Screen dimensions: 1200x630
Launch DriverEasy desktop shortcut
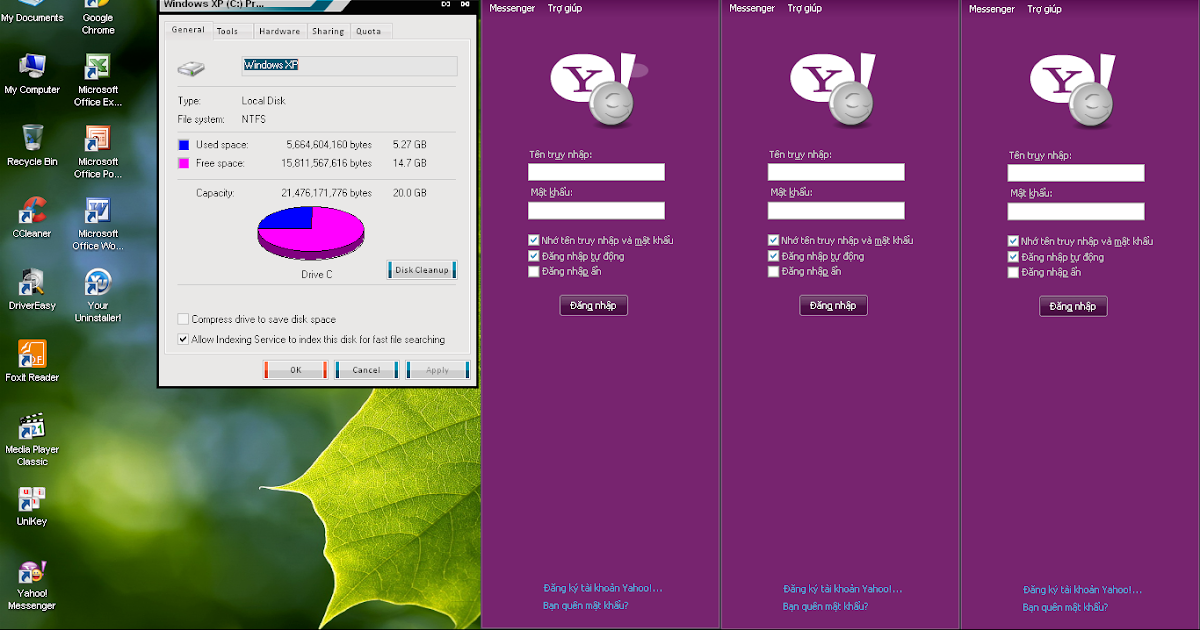32,290
